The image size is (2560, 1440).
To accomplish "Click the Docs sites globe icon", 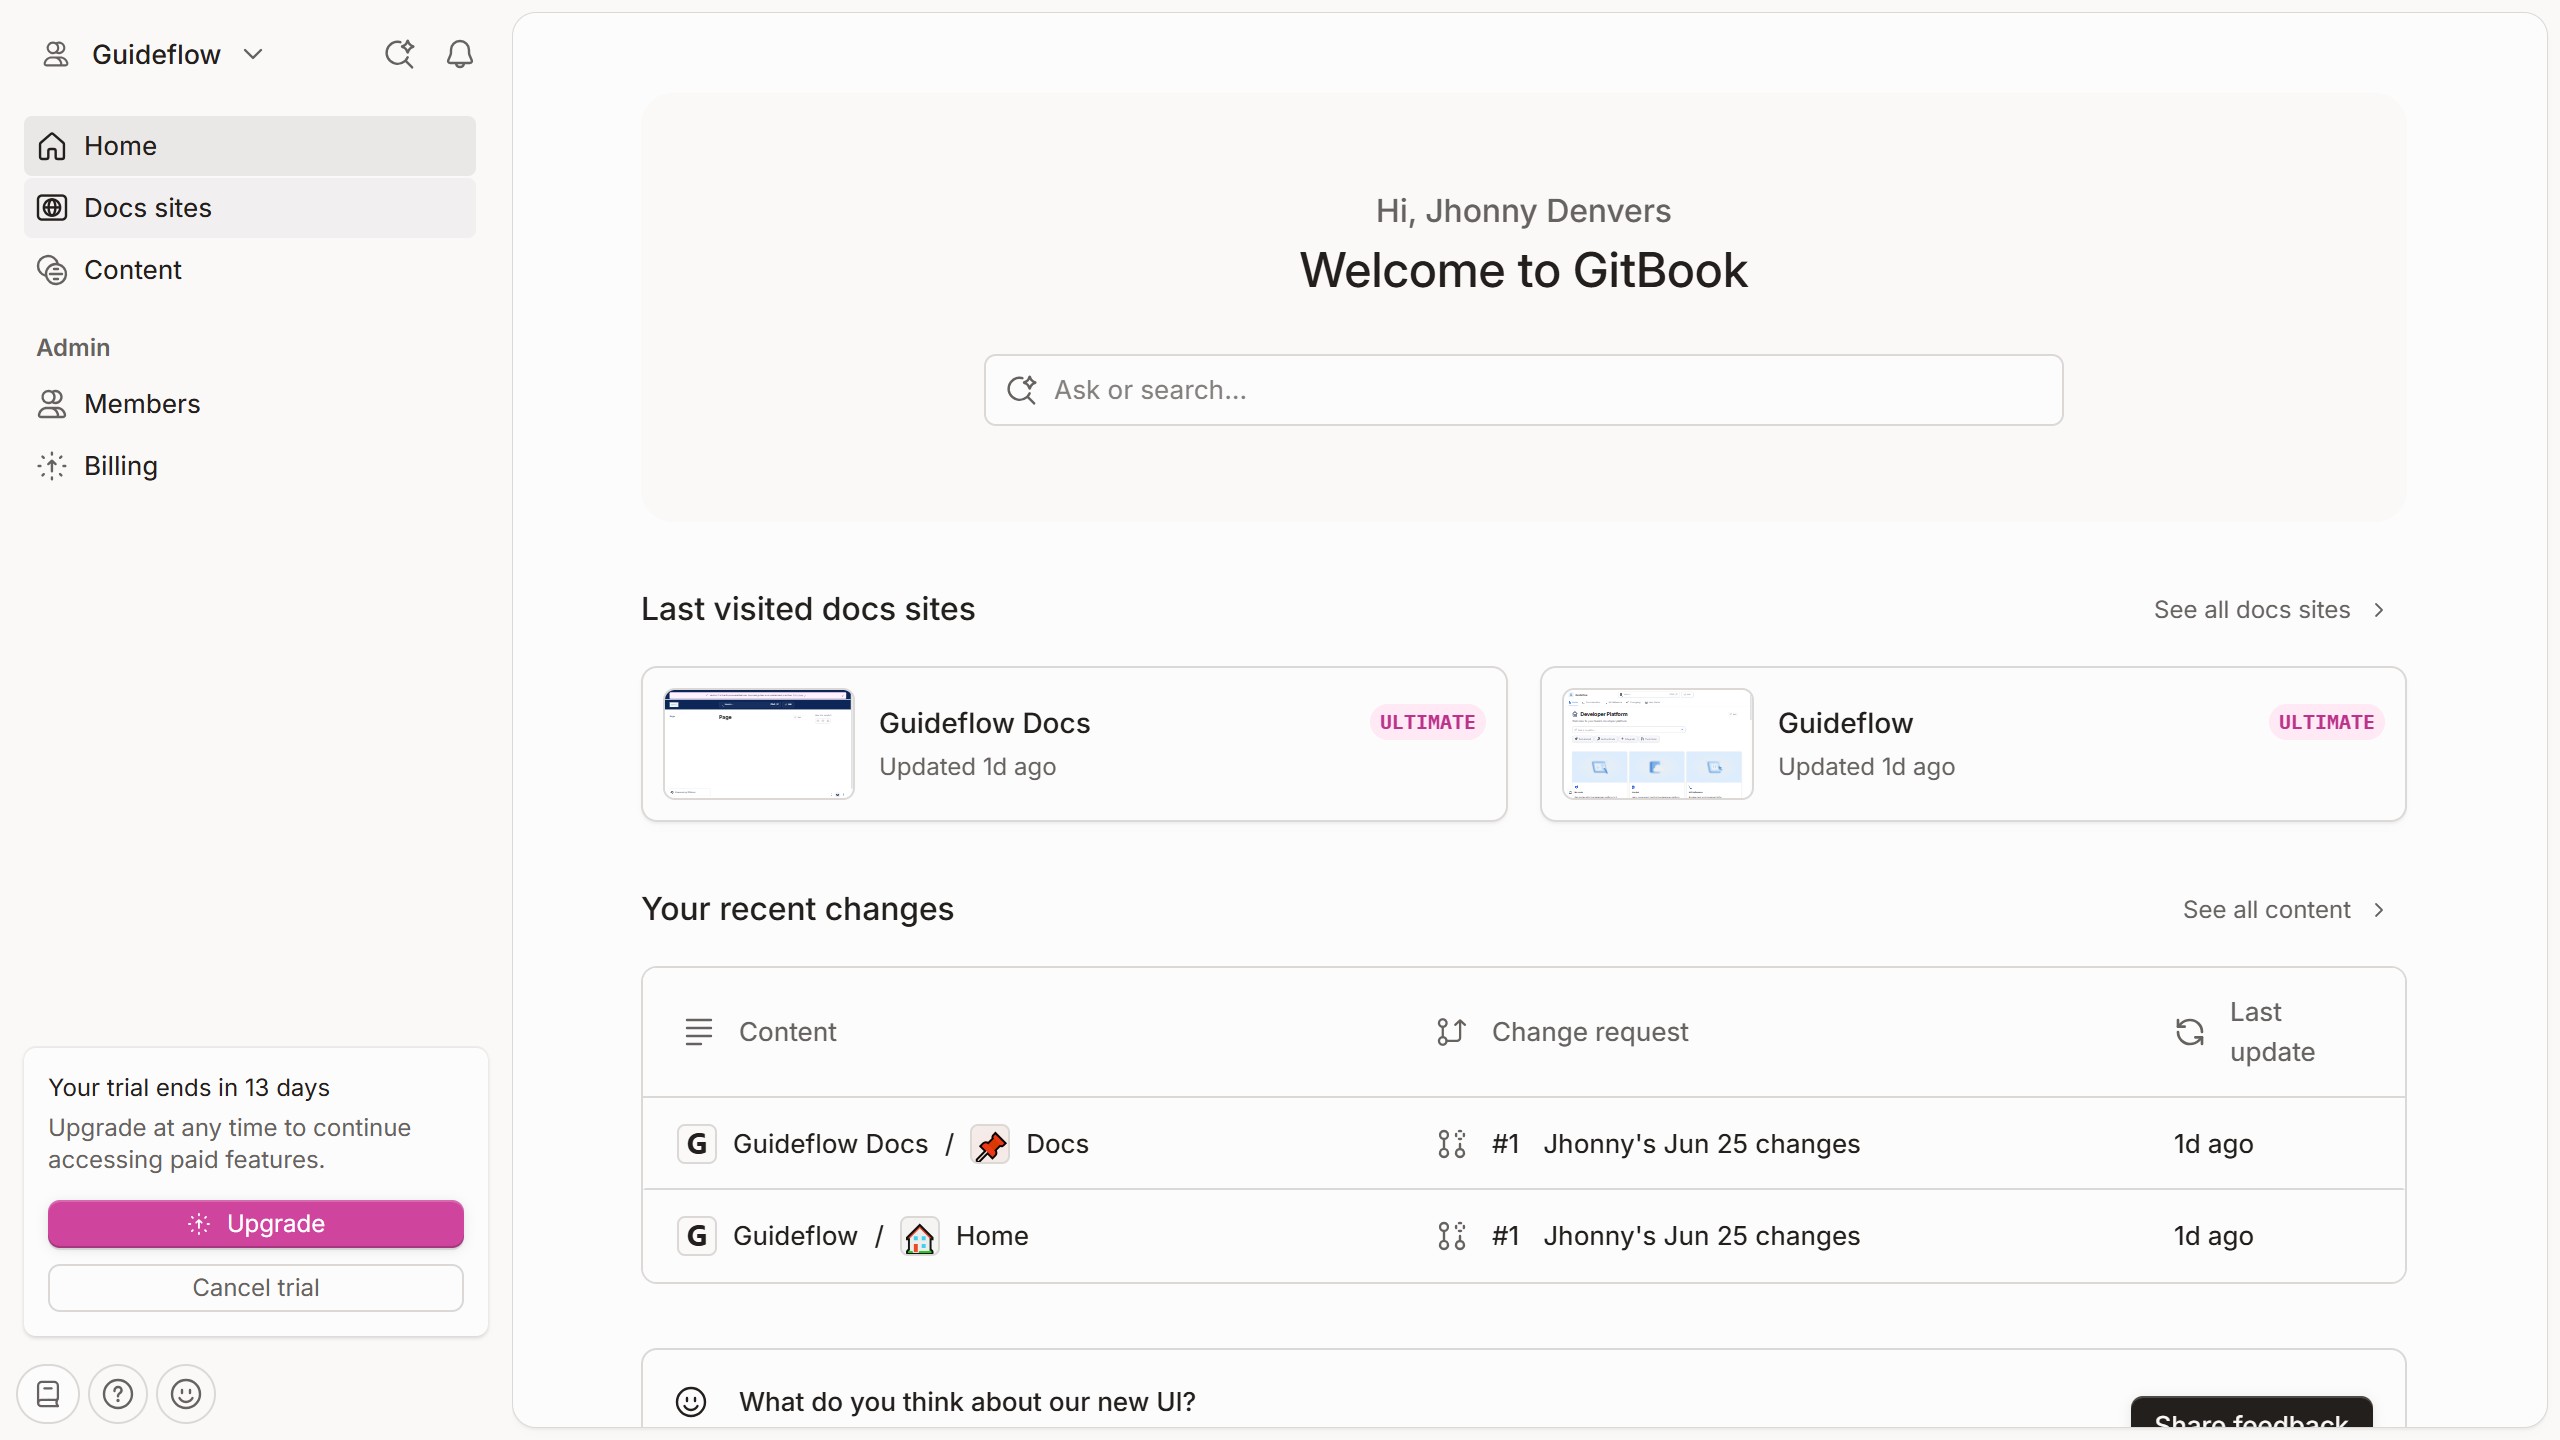I will click(52, 208).
